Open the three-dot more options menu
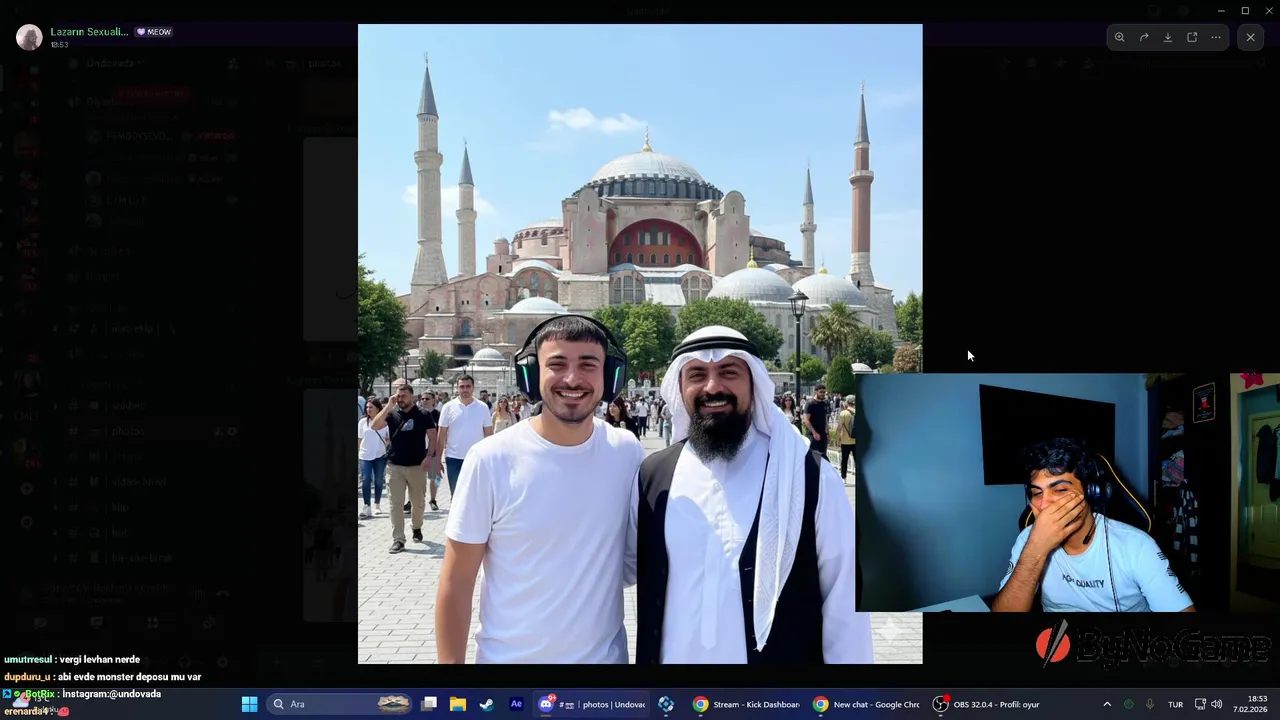This screenshot has height=720, width=1280. click(1216, 37)
